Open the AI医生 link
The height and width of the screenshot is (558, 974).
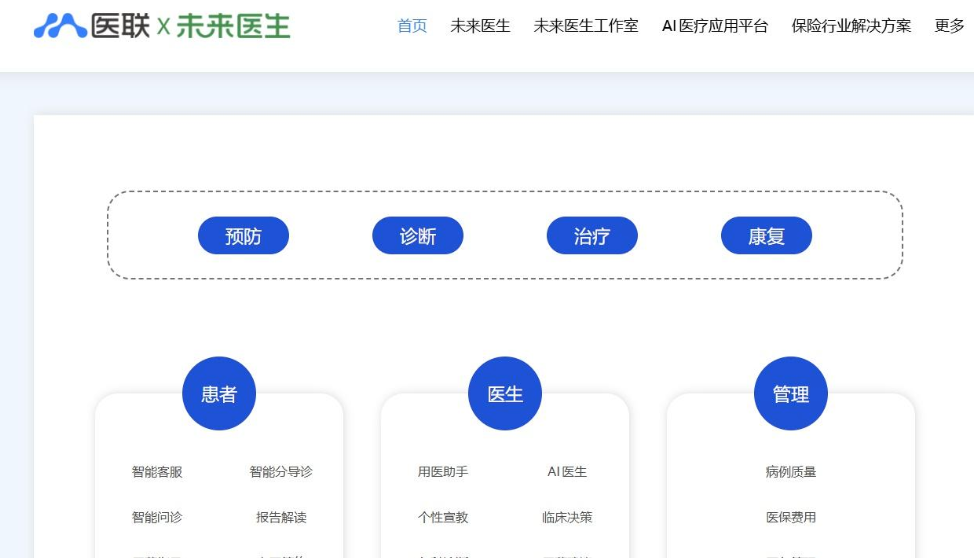coord(567,472)
